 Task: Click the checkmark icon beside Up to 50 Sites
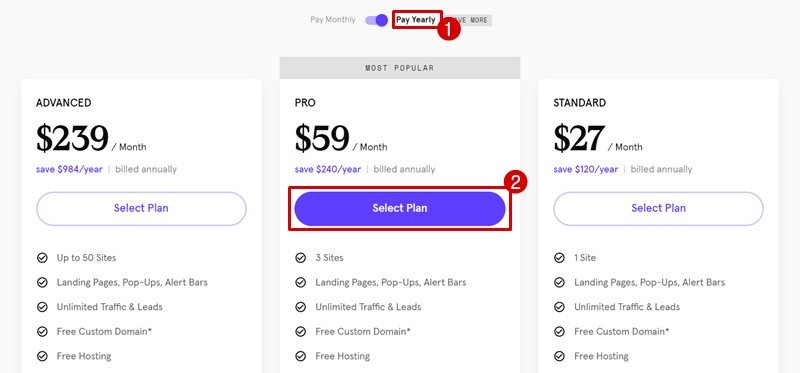point(42,258)
